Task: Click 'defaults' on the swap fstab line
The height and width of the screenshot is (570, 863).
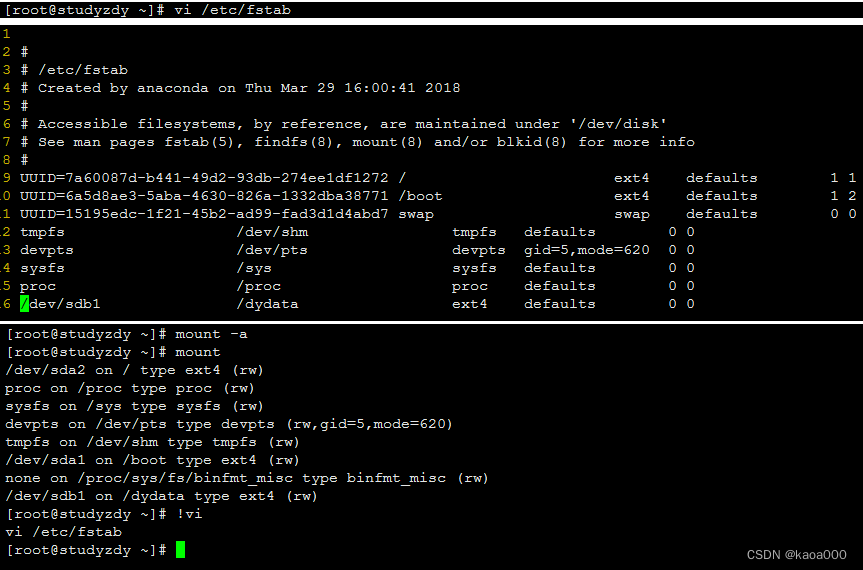Action: click(x=722, y=214)
